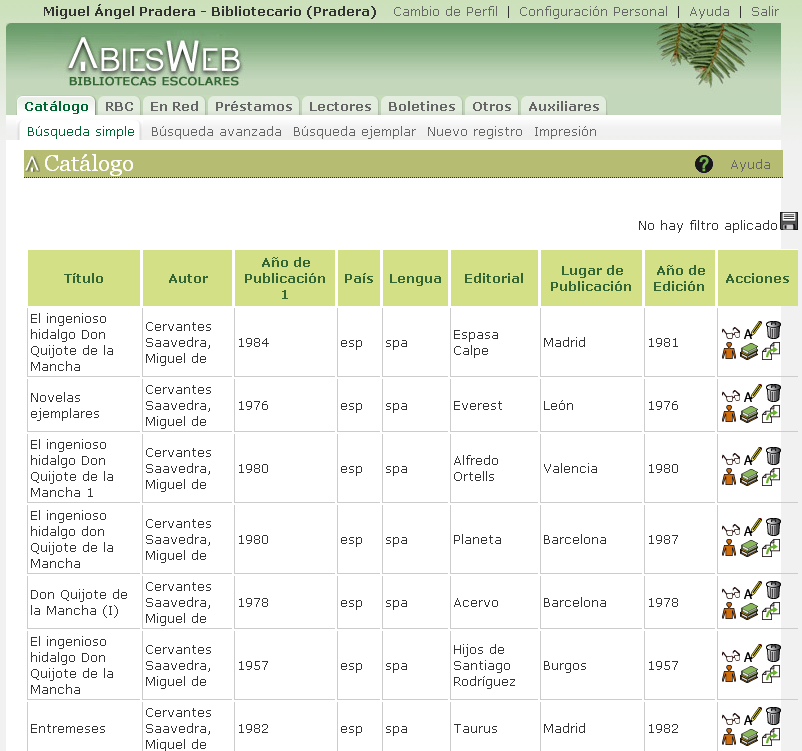Open the En Red tab

pyautogui.click(x=174, y=106)
